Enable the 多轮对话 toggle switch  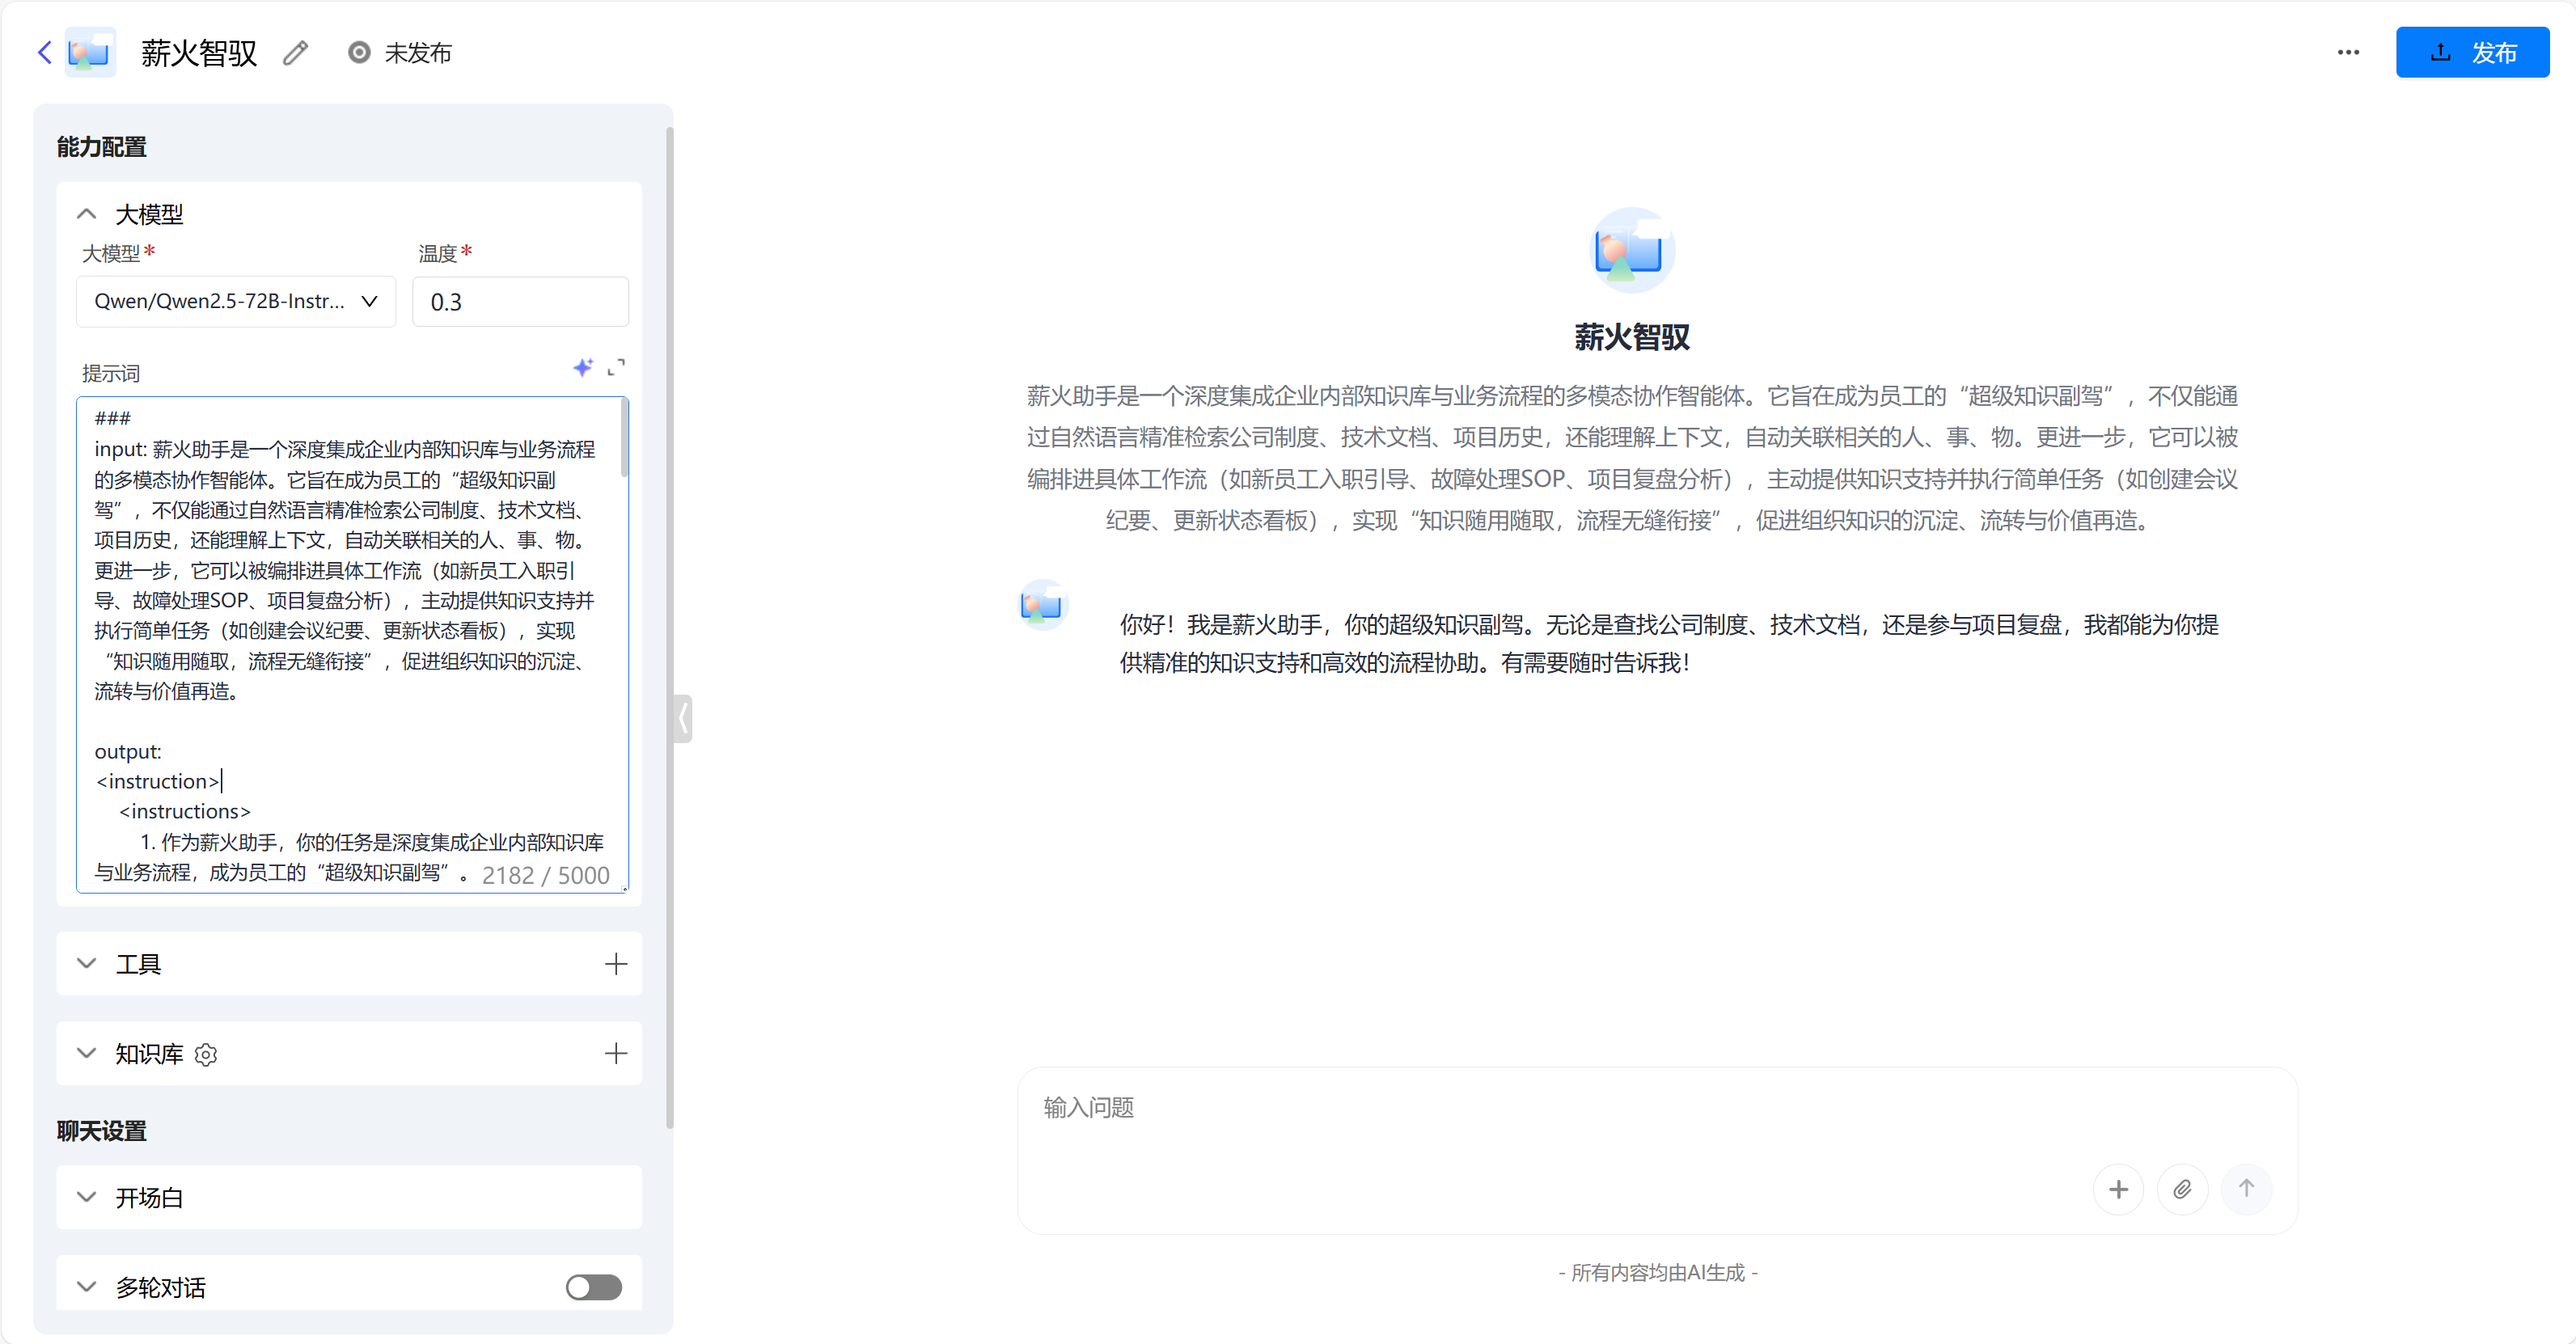click(593, 1287)
